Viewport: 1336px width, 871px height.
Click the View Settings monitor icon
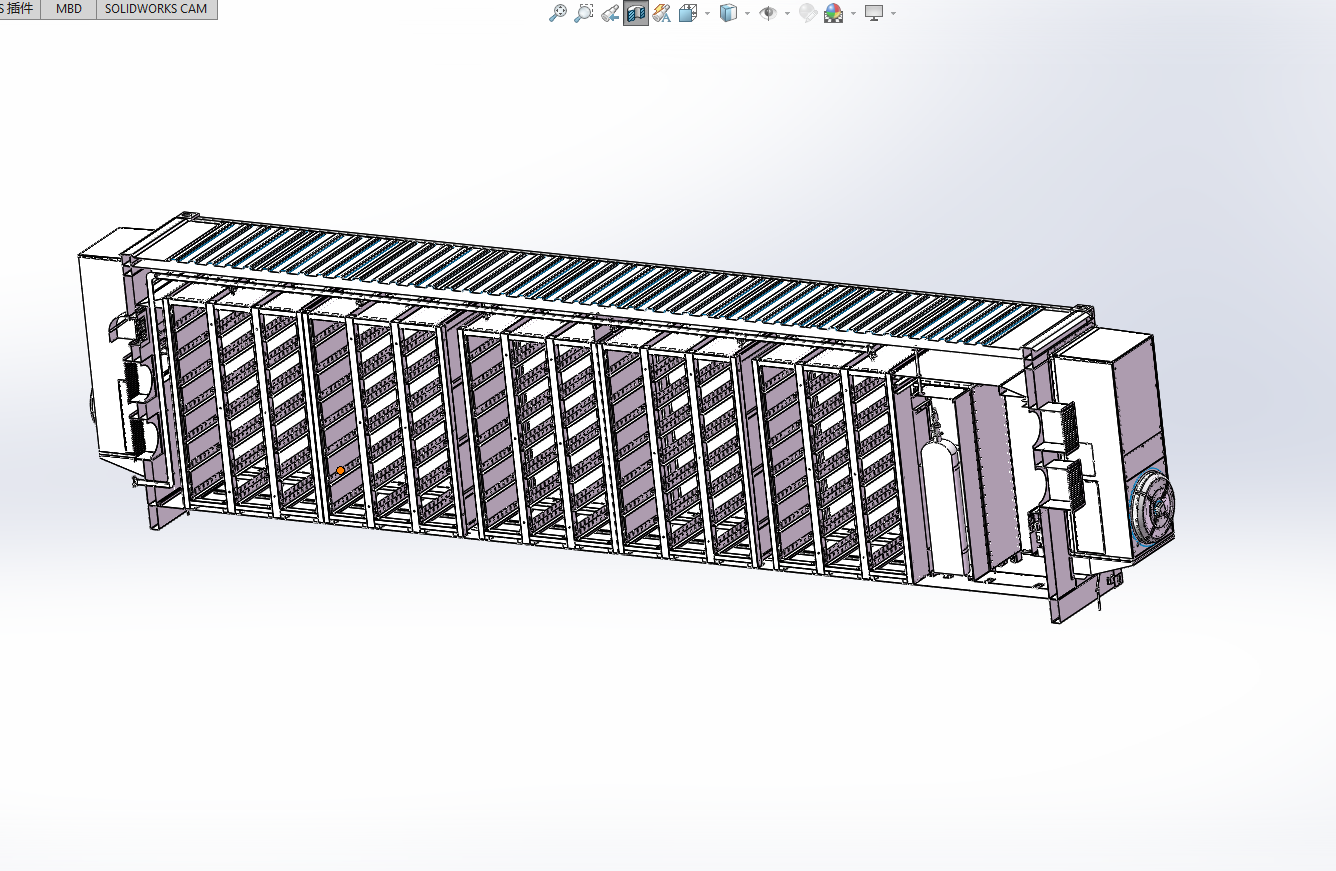click(874, 13)
